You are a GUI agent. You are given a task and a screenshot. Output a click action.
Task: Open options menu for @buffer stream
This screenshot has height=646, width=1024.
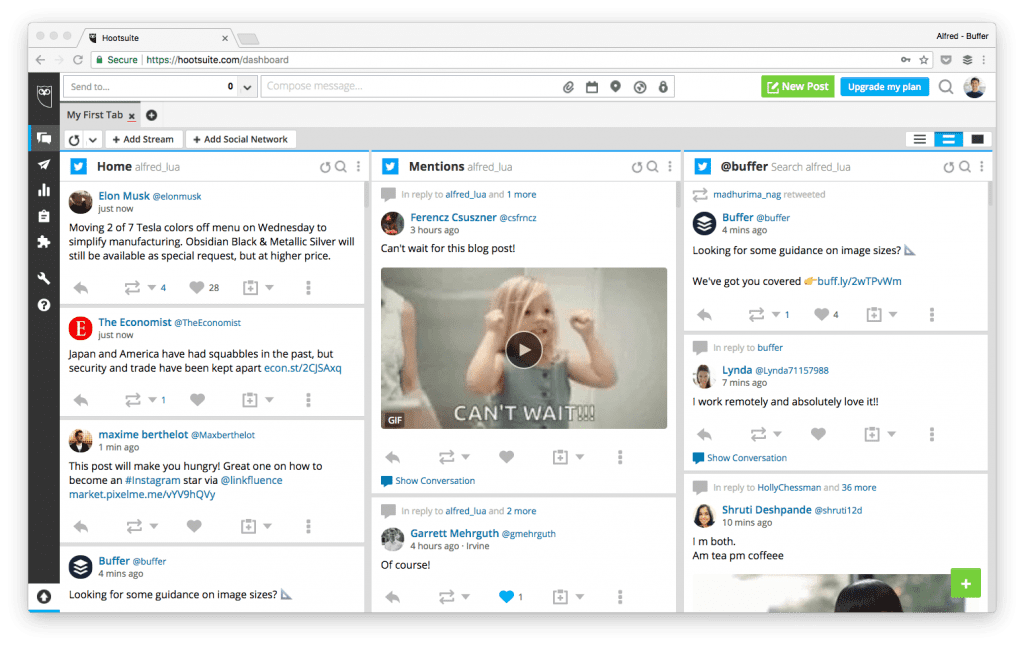coord(982,167)
